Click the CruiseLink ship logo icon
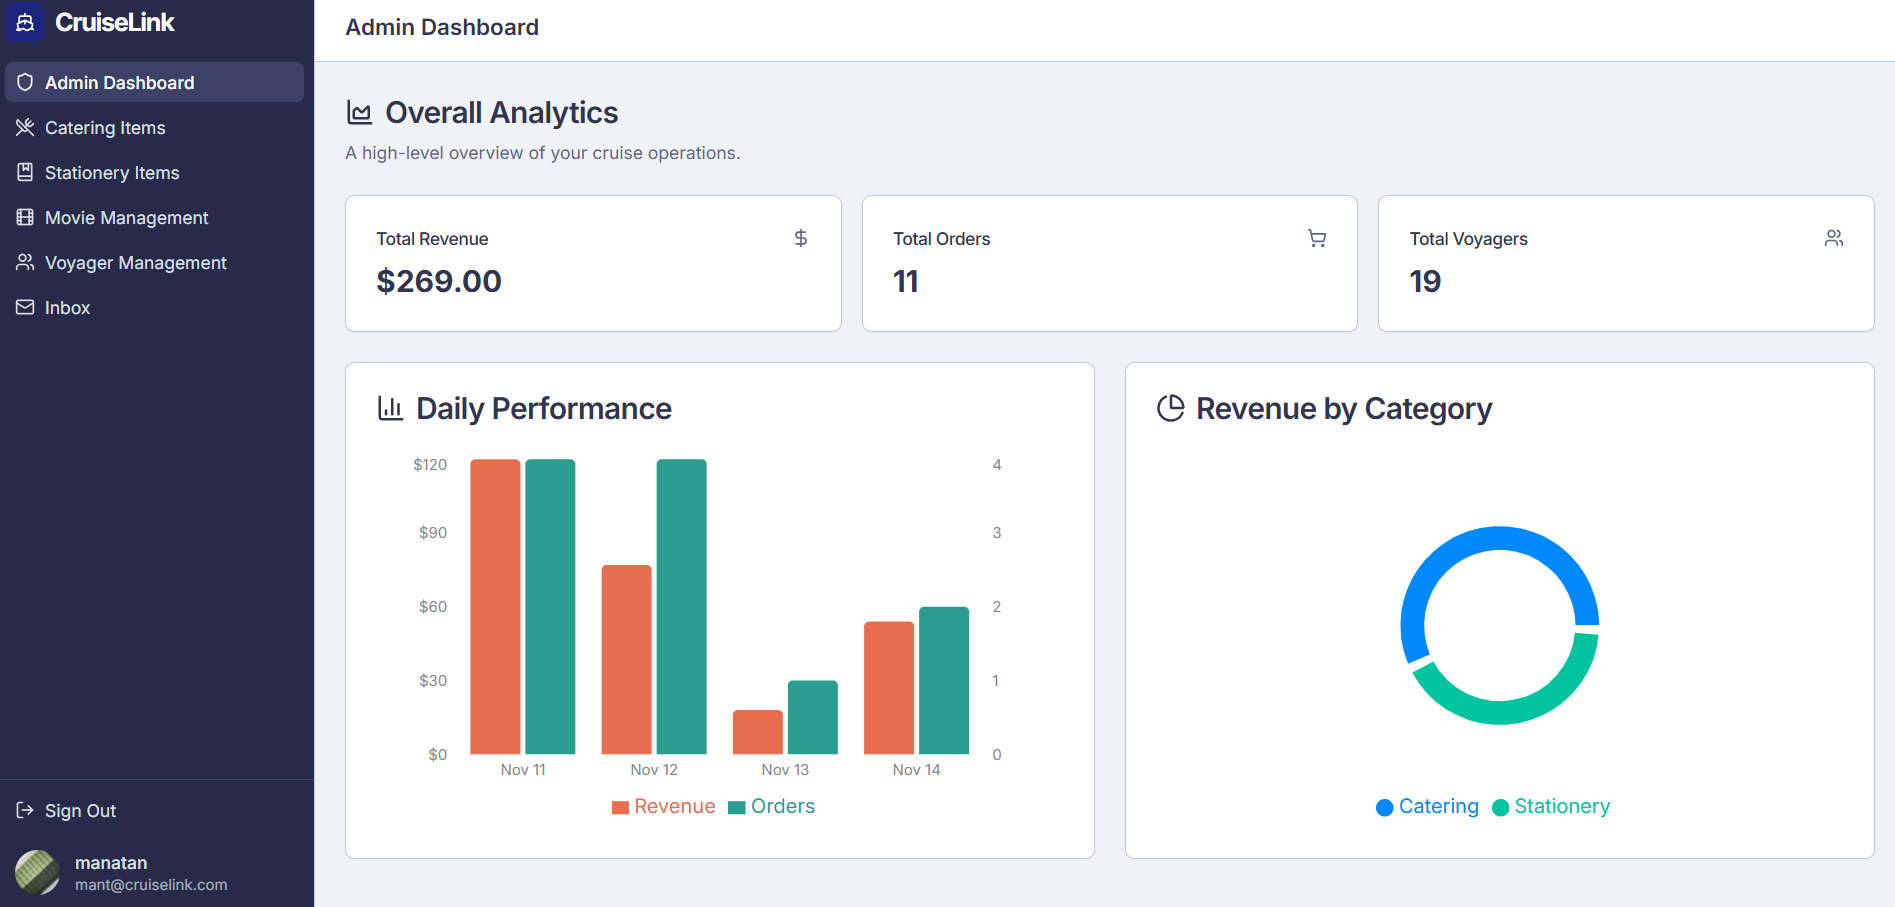Viewport: 1895px width, 907px height. tap(25, 22)
